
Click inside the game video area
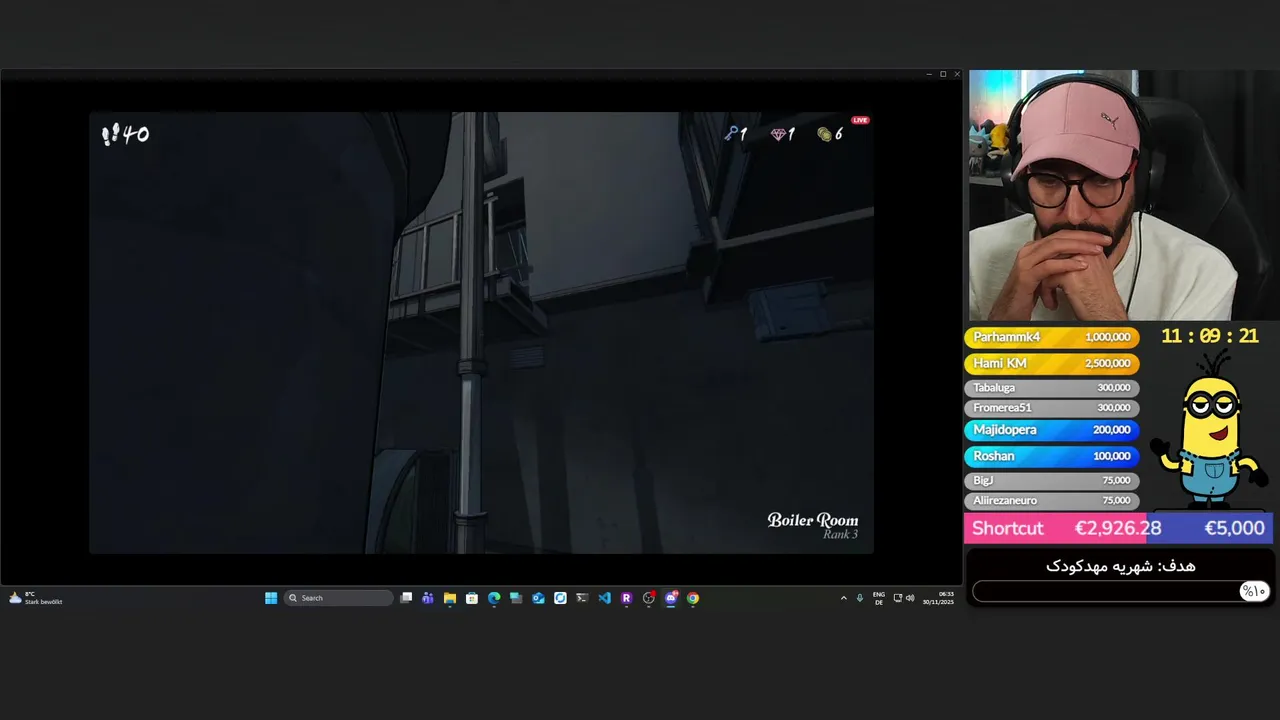[x=481, y=333]
